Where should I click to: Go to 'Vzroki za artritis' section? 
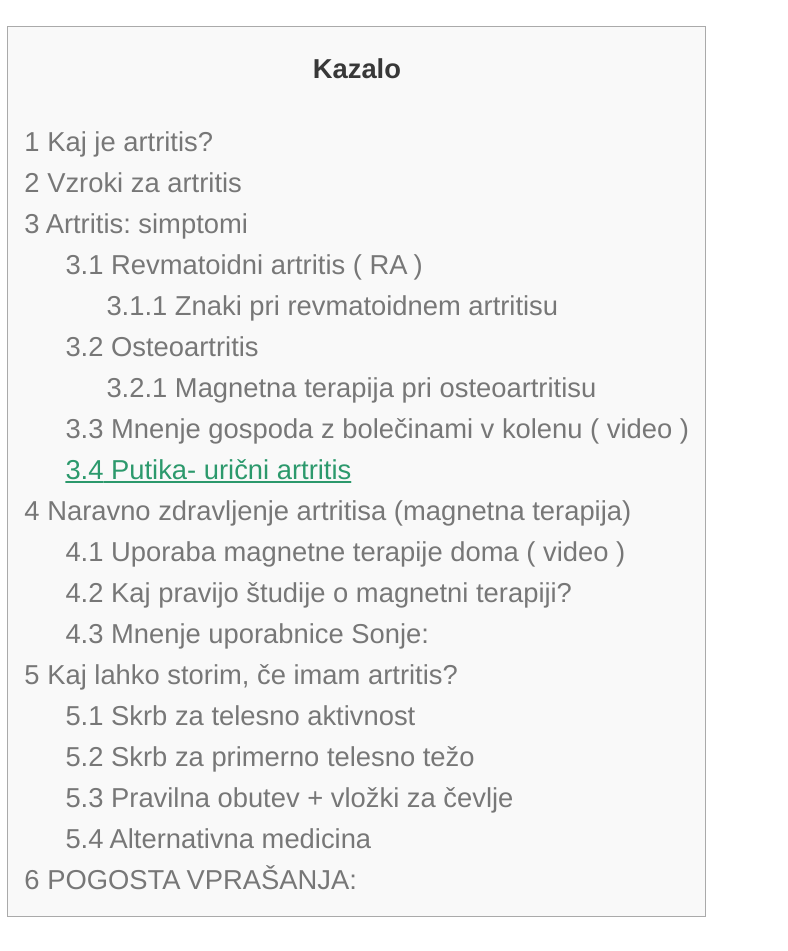pos(133,183)
